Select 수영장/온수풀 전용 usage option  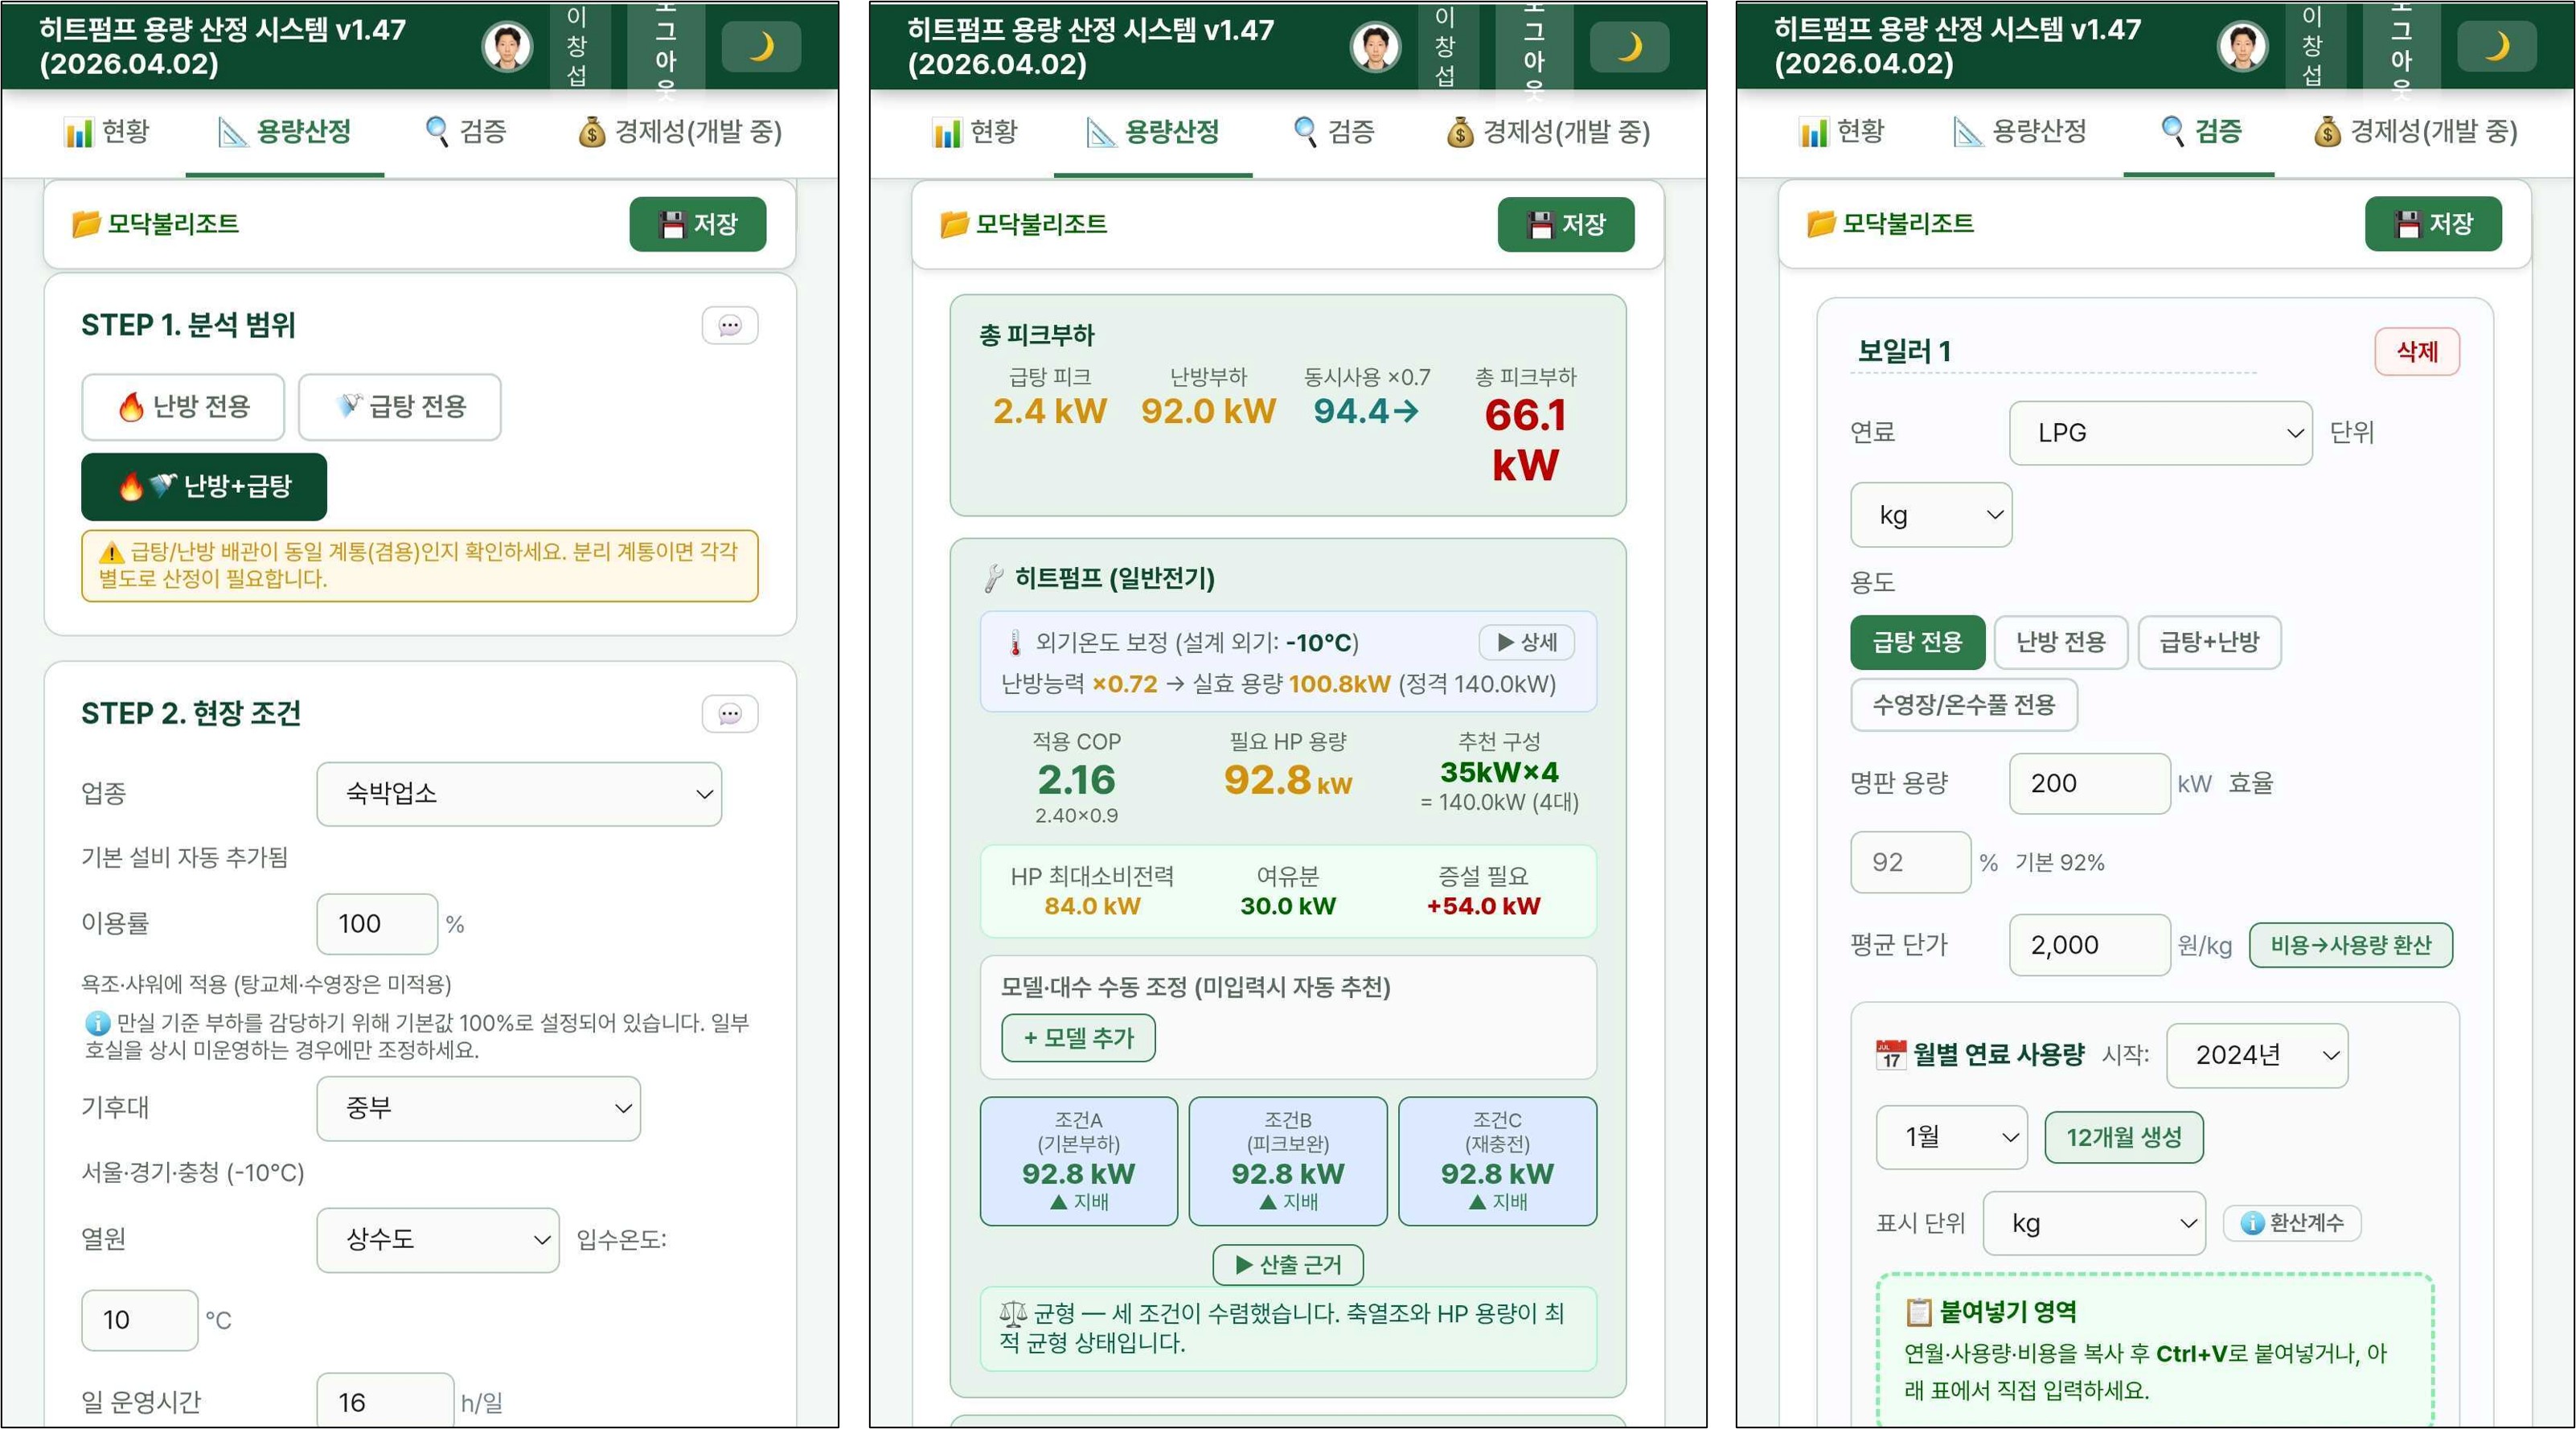tap(1964, 705)
